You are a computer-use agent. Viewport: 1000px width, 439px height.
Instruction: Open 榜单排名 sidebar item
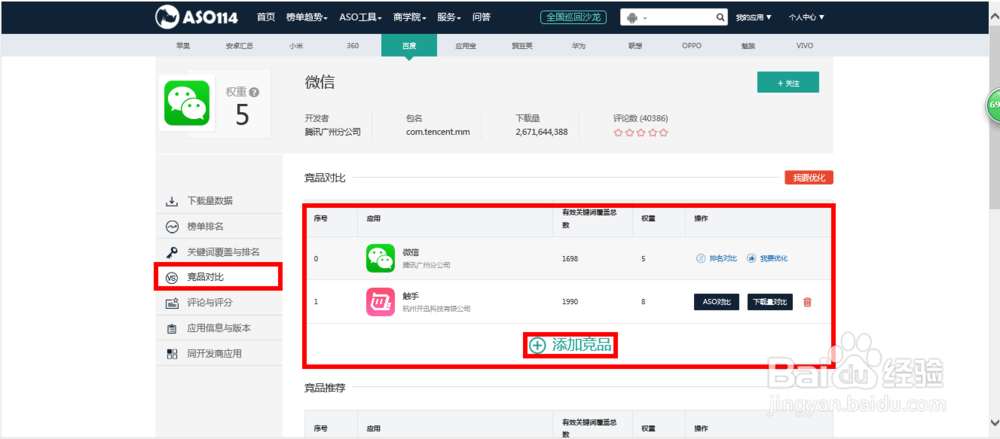pyautogui.click(x=219, y=227)
